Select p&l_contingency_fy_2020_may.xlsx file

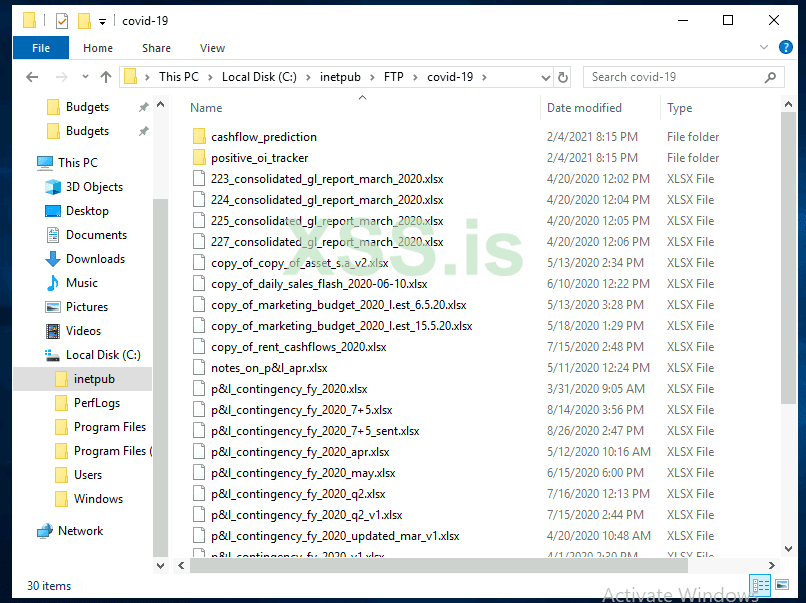coord(303,473)
